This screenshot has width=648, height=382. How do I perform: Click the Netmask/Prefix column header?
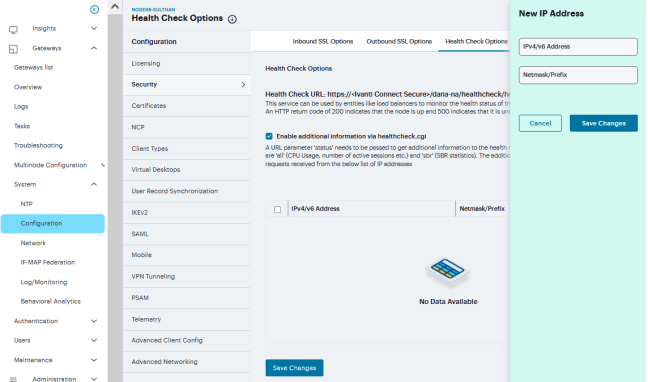(x=482, y=209)
